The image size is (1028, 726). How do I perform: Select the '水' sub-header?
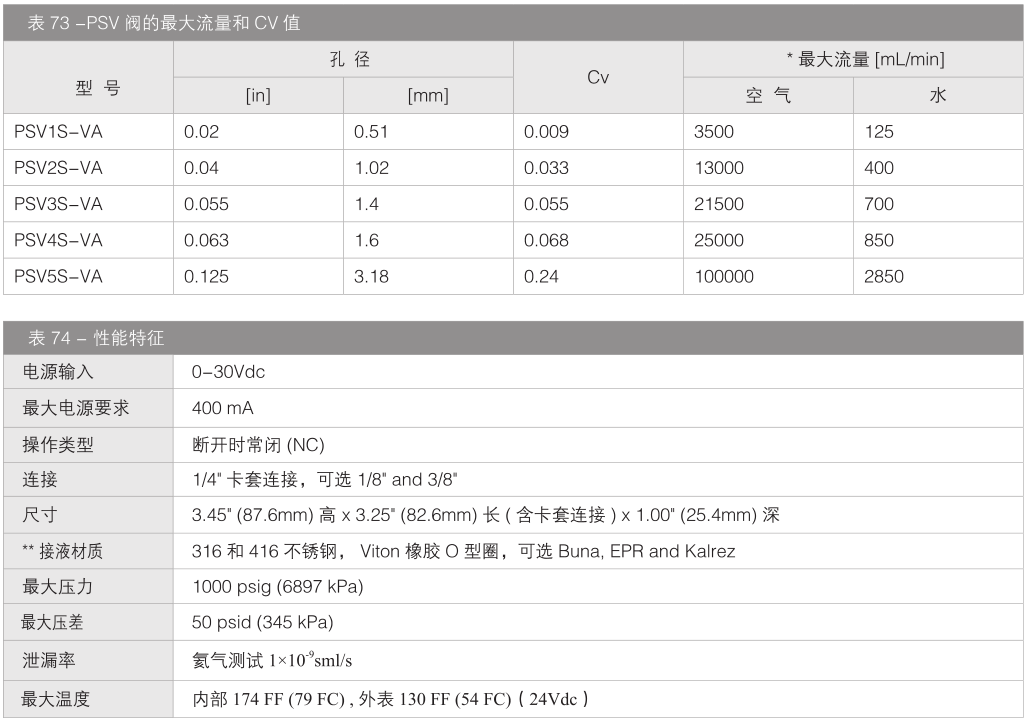pyautogui.click(x=938, y=96)
